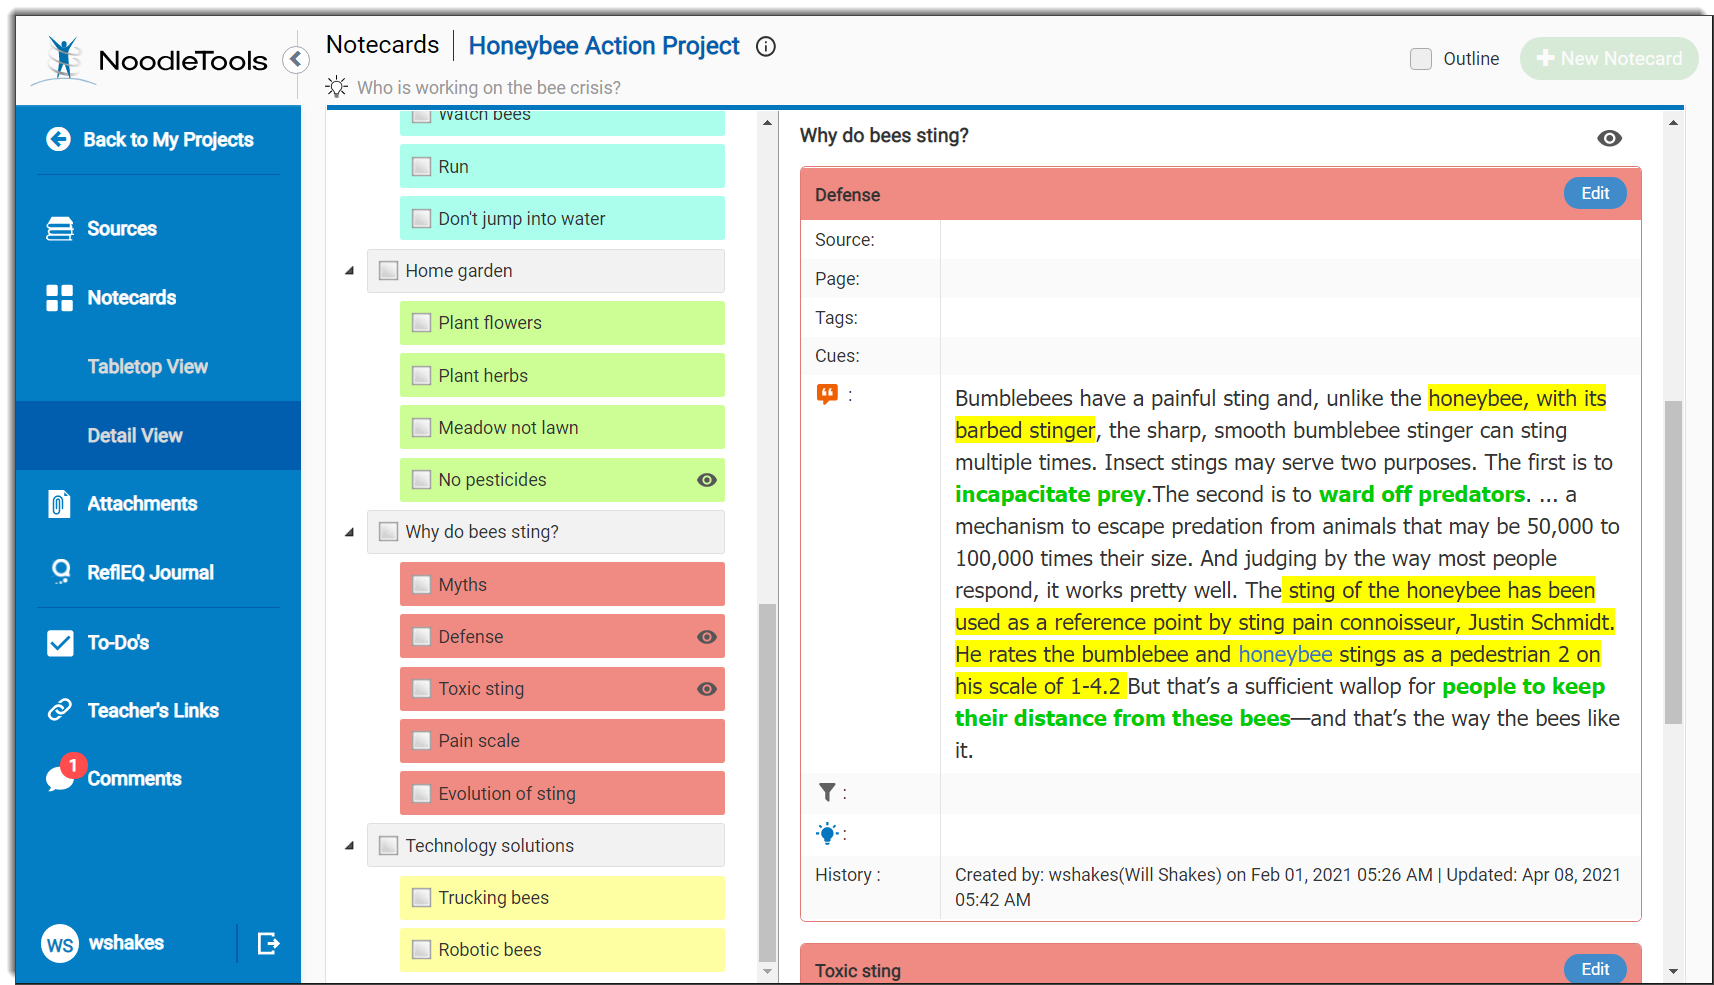Check the Plant flowers notecard checkbox
This screenshot has width=1714, height=985.
(422, 323)
